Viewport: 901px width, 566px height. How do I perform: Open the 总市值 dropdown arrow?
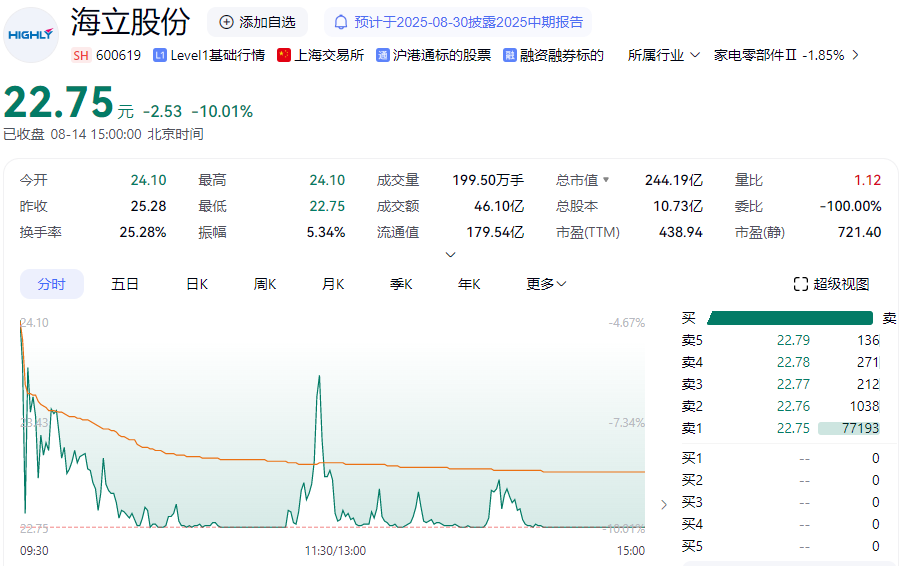point(605,181)
